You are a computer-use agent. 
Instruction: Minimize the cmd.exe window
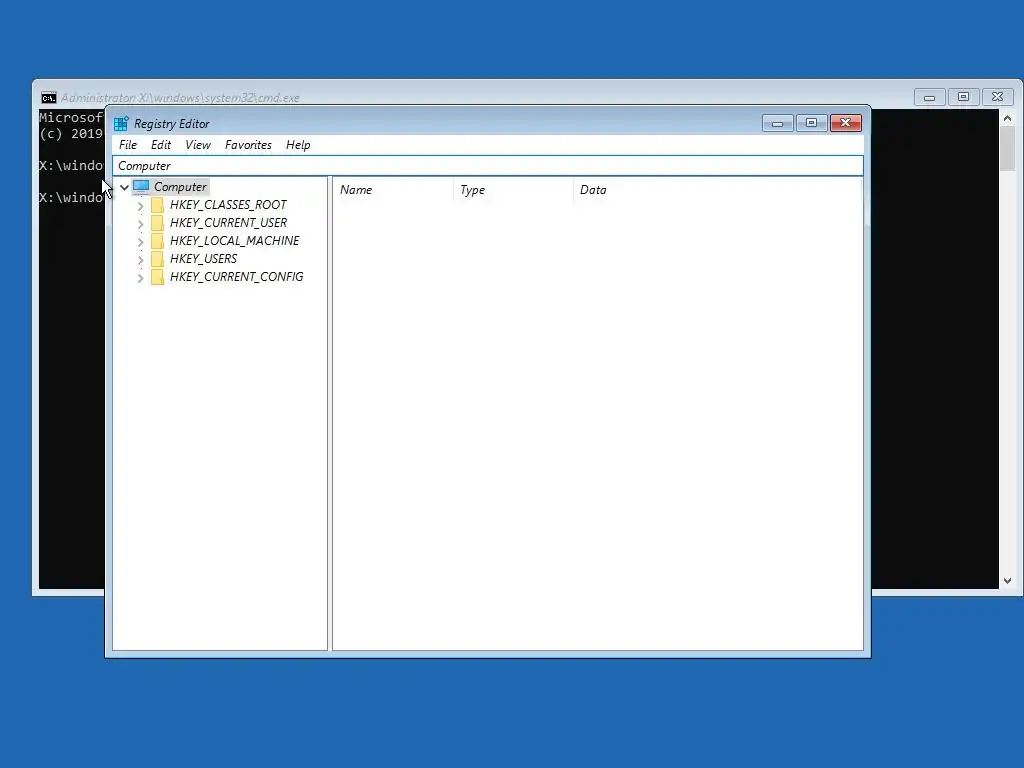pyautogui.click(x=929, y=97)
